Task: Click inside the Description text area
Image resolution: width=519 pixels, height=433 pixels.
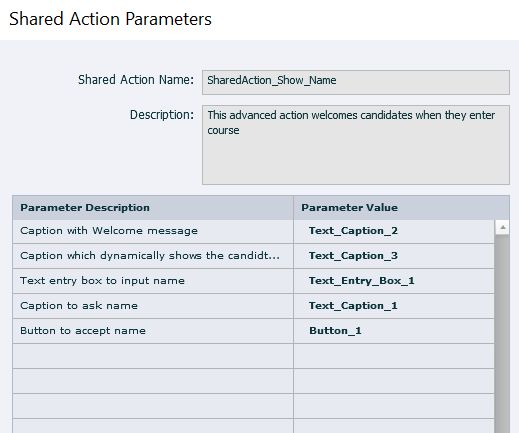Action: [x=356, y=145]
